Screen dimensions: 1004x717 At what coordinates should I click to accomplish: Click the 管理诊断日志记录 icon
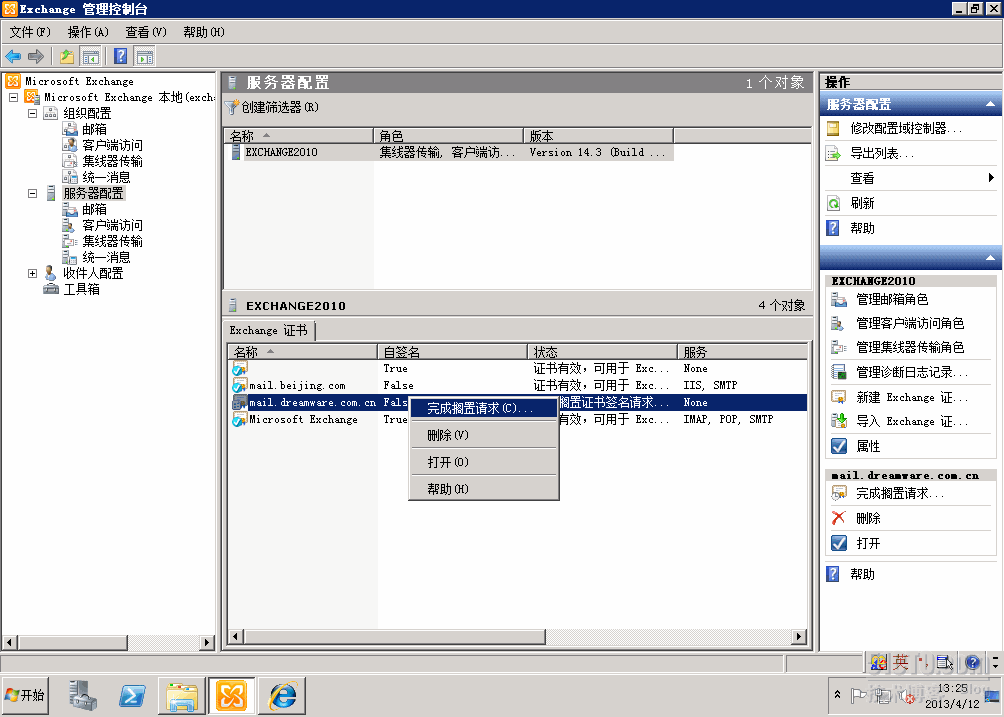tap(839, 372)
